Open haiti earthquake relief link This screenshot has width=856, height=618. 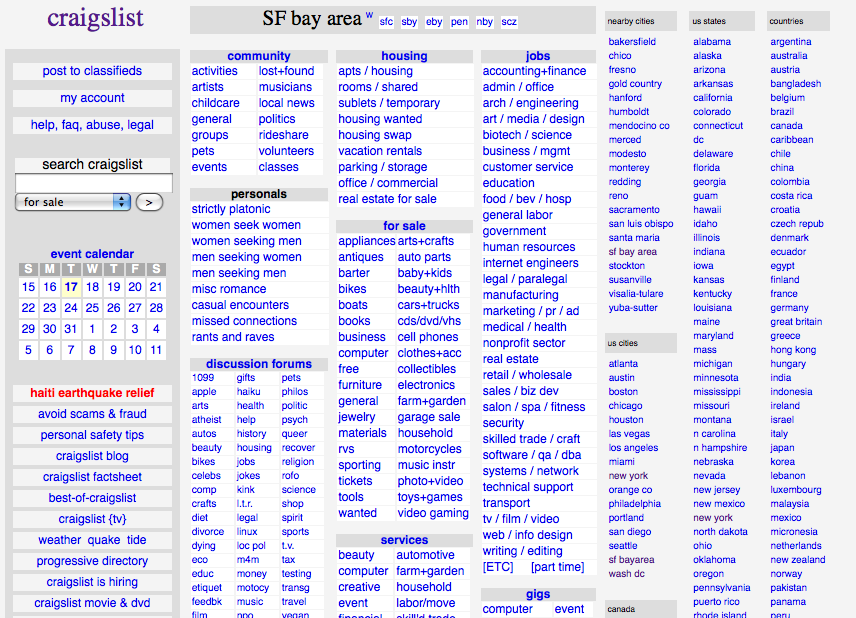(92, 393)
